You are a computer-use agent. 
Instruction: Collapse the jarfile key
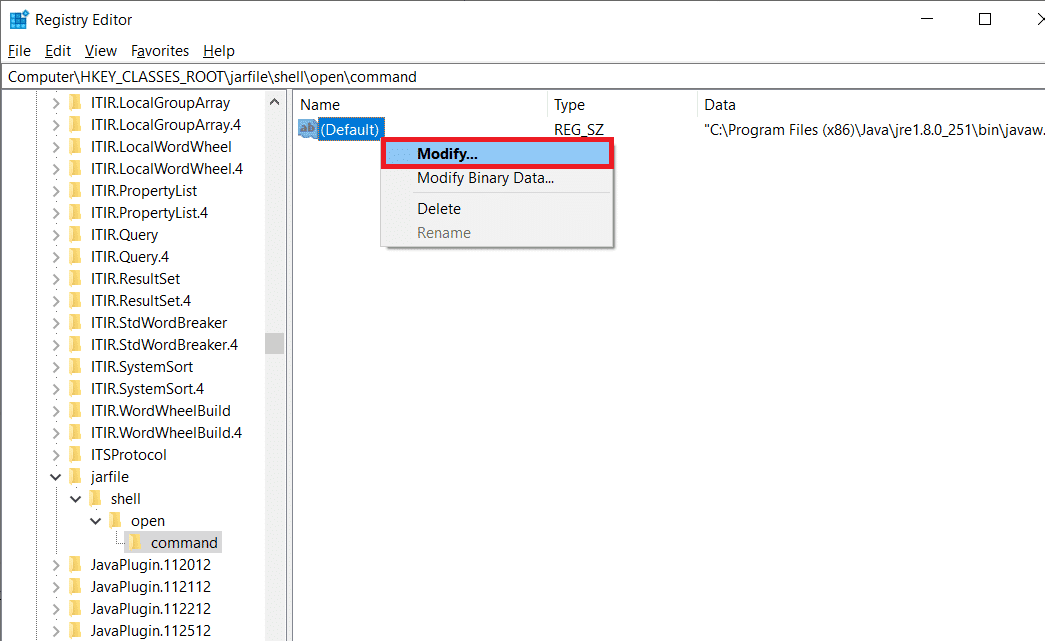tap(56, 477)
